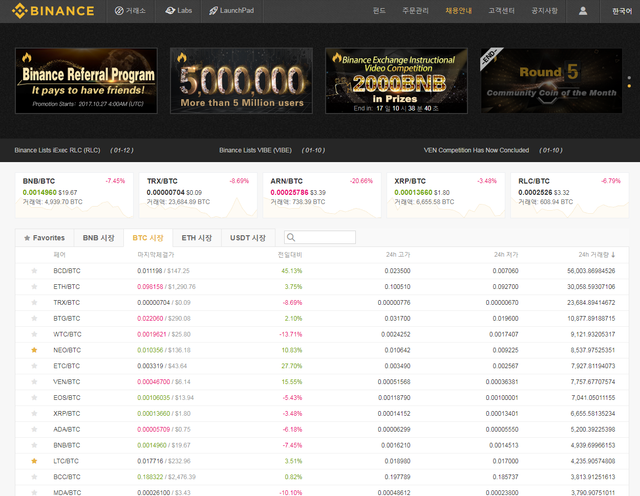Favorite the BCC/BTC pair star
This screenshot has width=640, height=496.
[x=34, y=477]
